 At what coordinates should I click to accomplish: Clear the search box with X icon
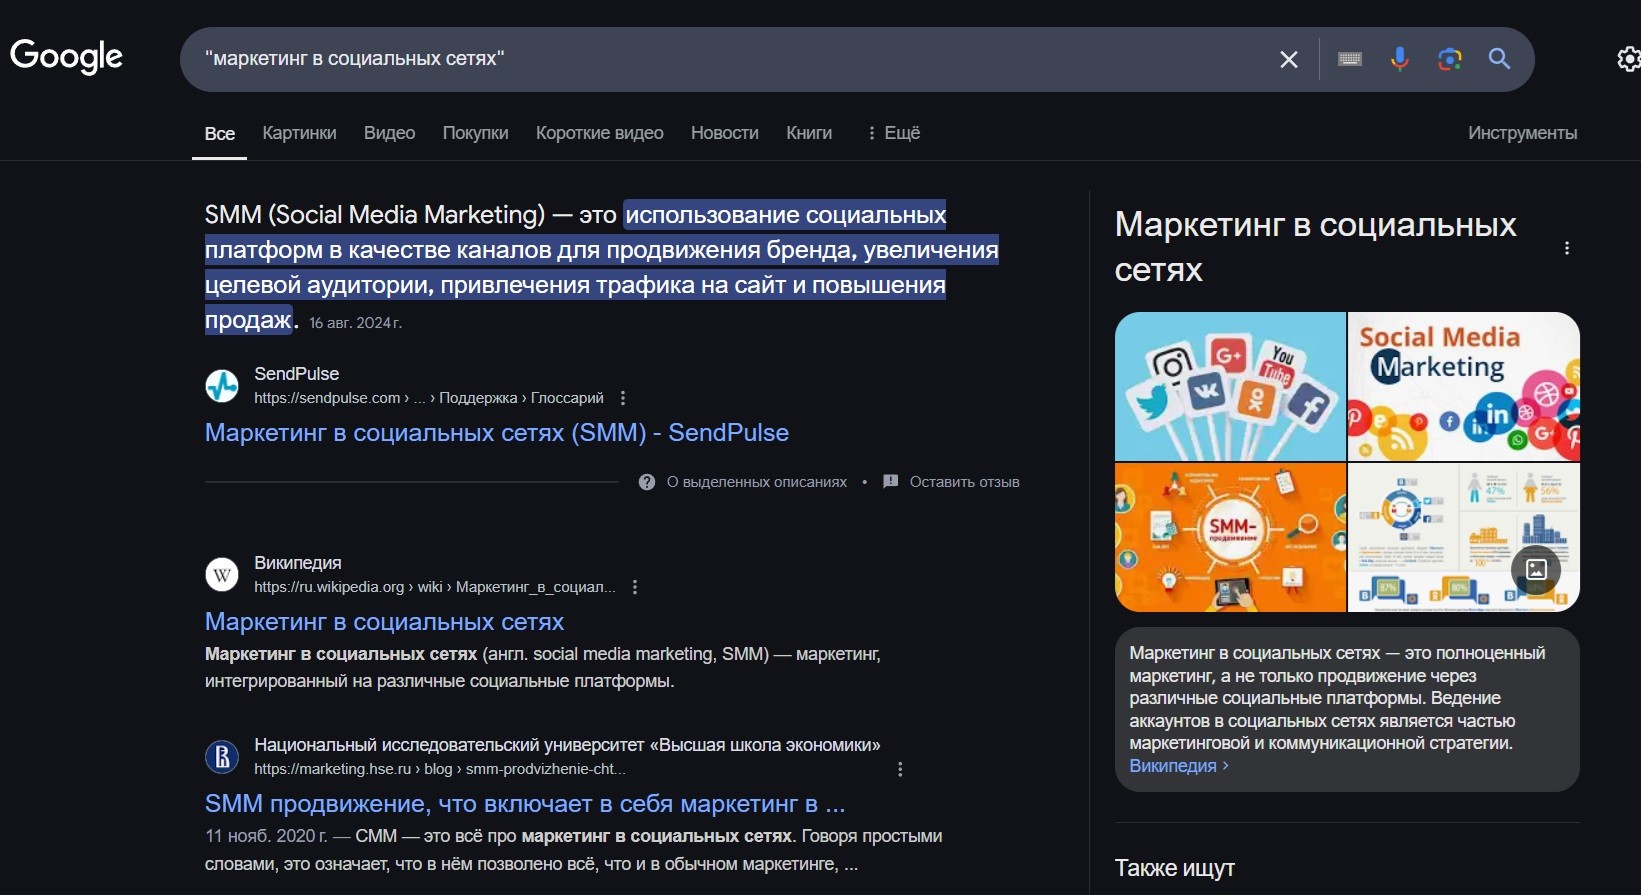(1289, 60)
